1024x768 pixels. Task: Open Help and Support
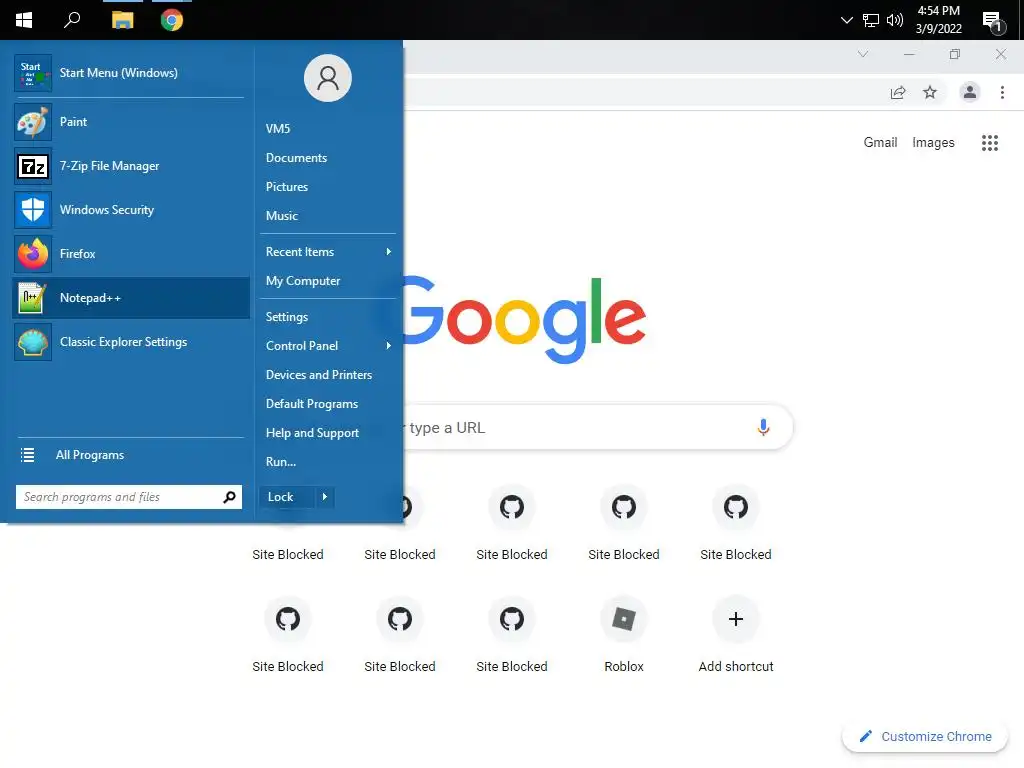pos(328,432)
